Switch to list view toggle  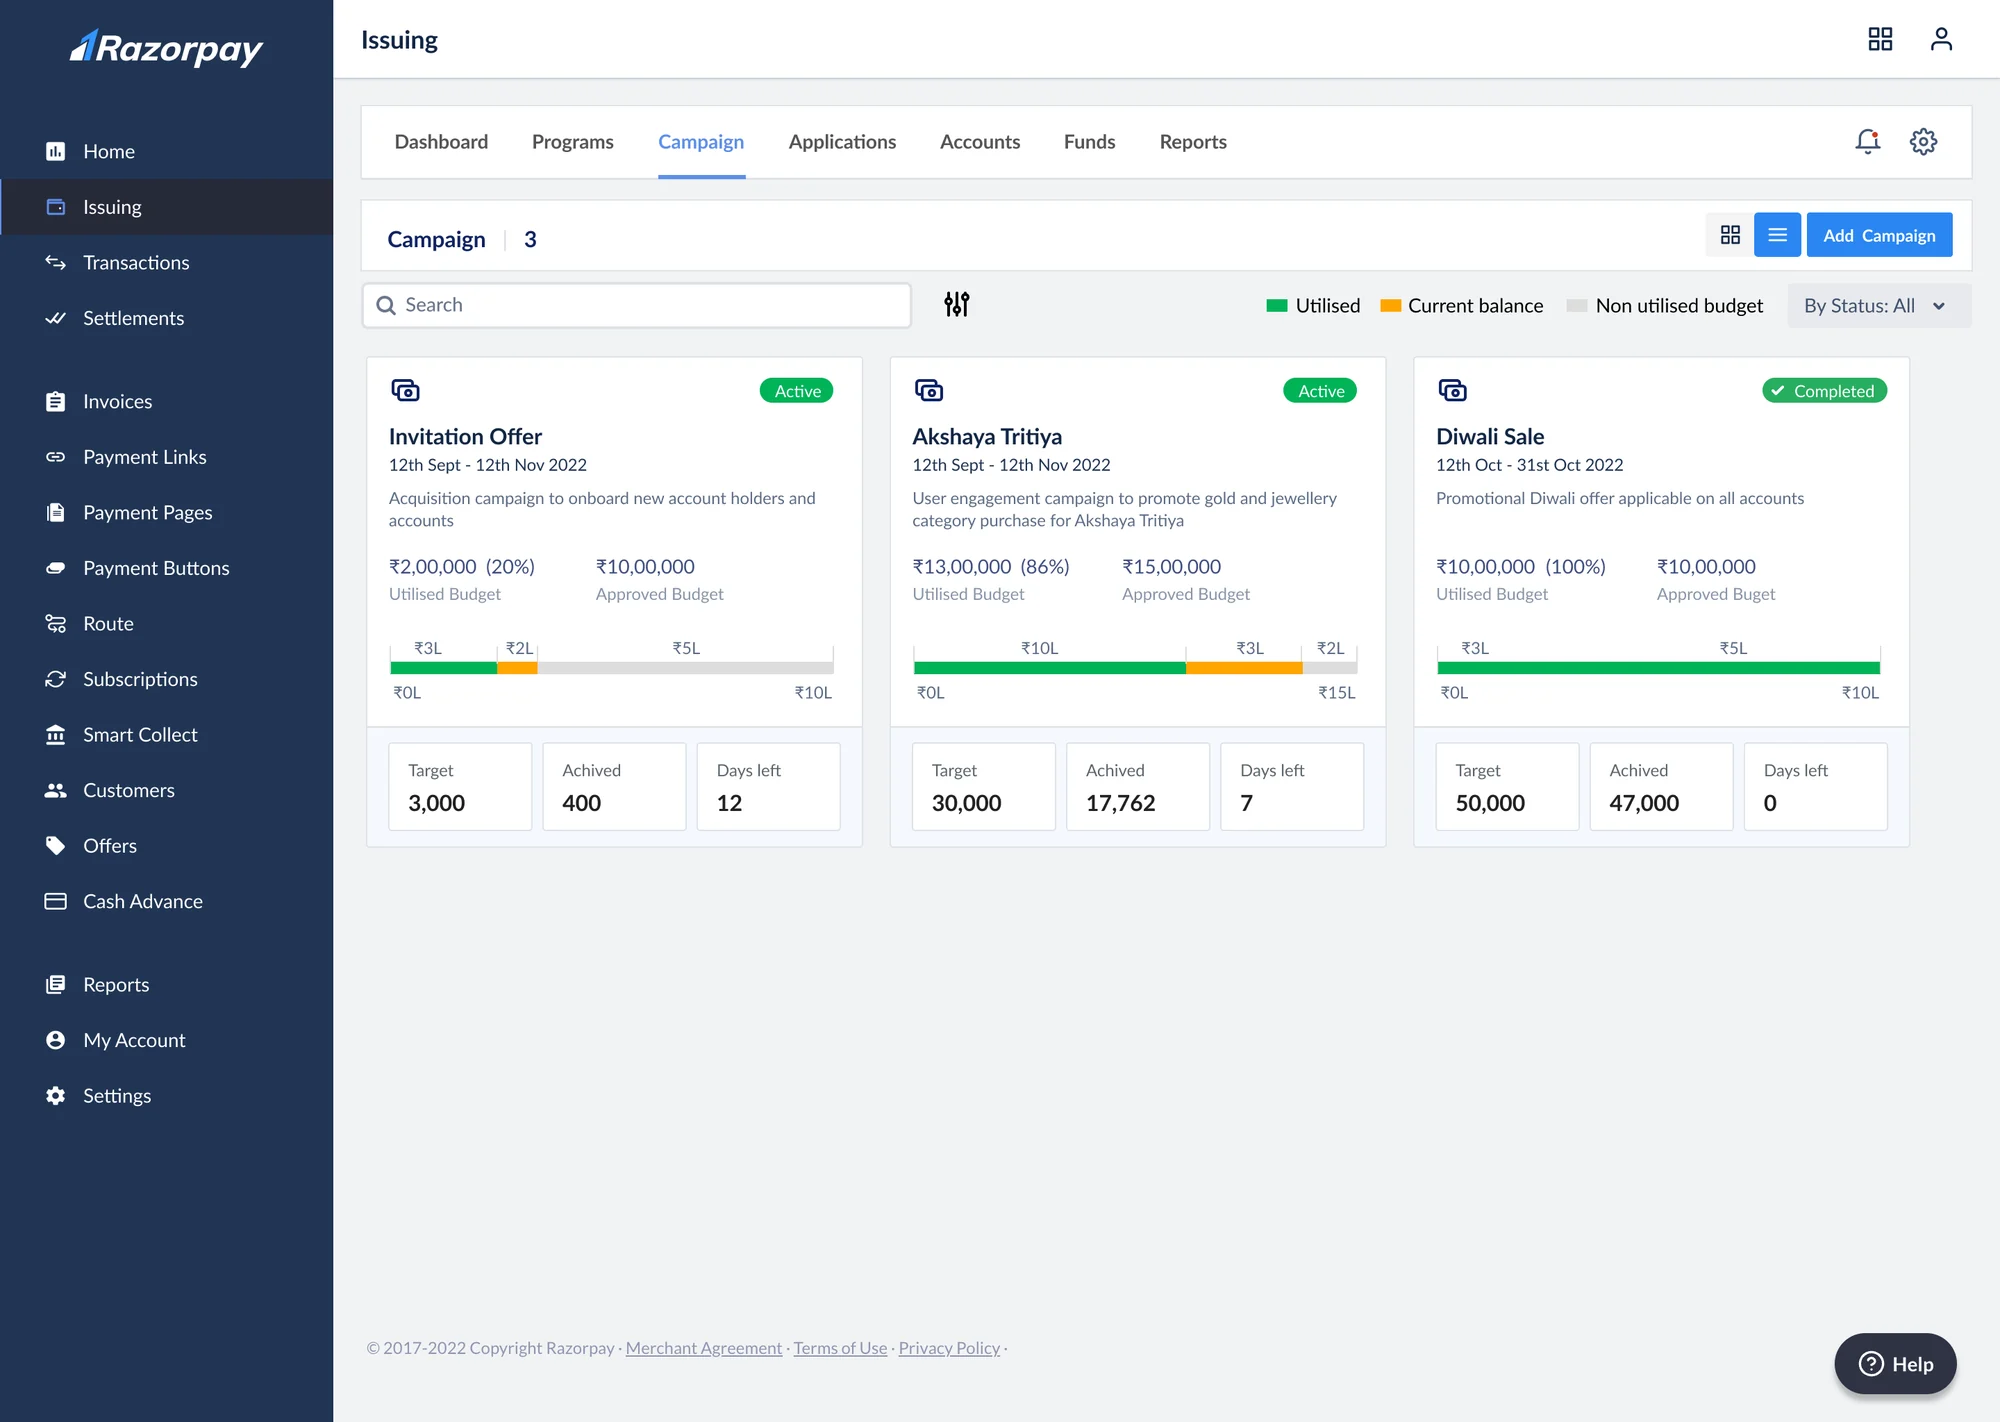pos(1777,235)
